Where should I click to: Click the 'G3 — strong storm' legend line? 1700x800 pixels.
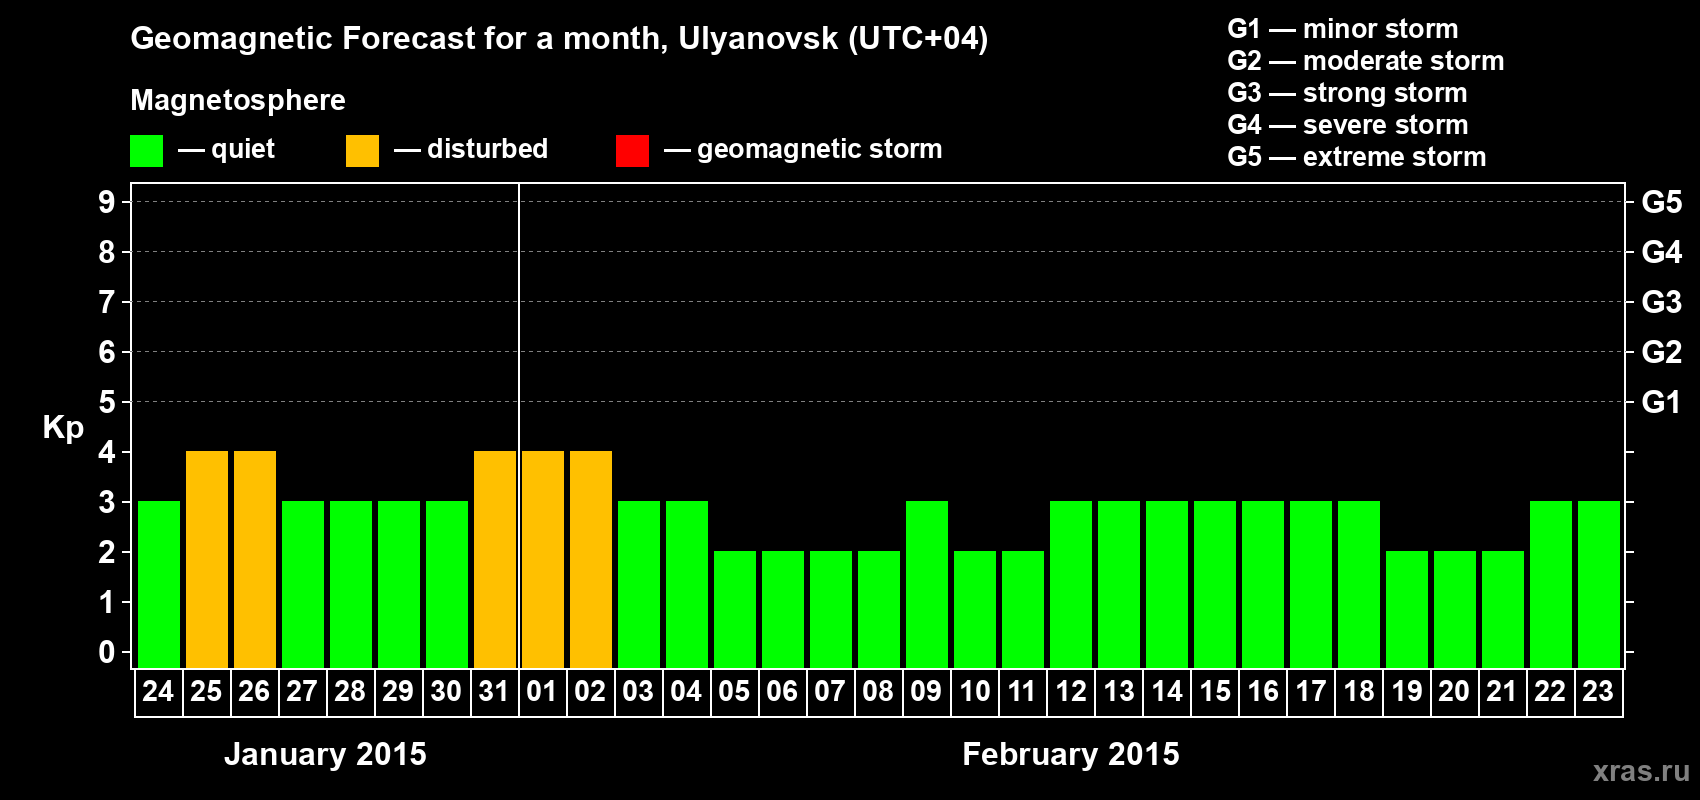coord(1347,93)
